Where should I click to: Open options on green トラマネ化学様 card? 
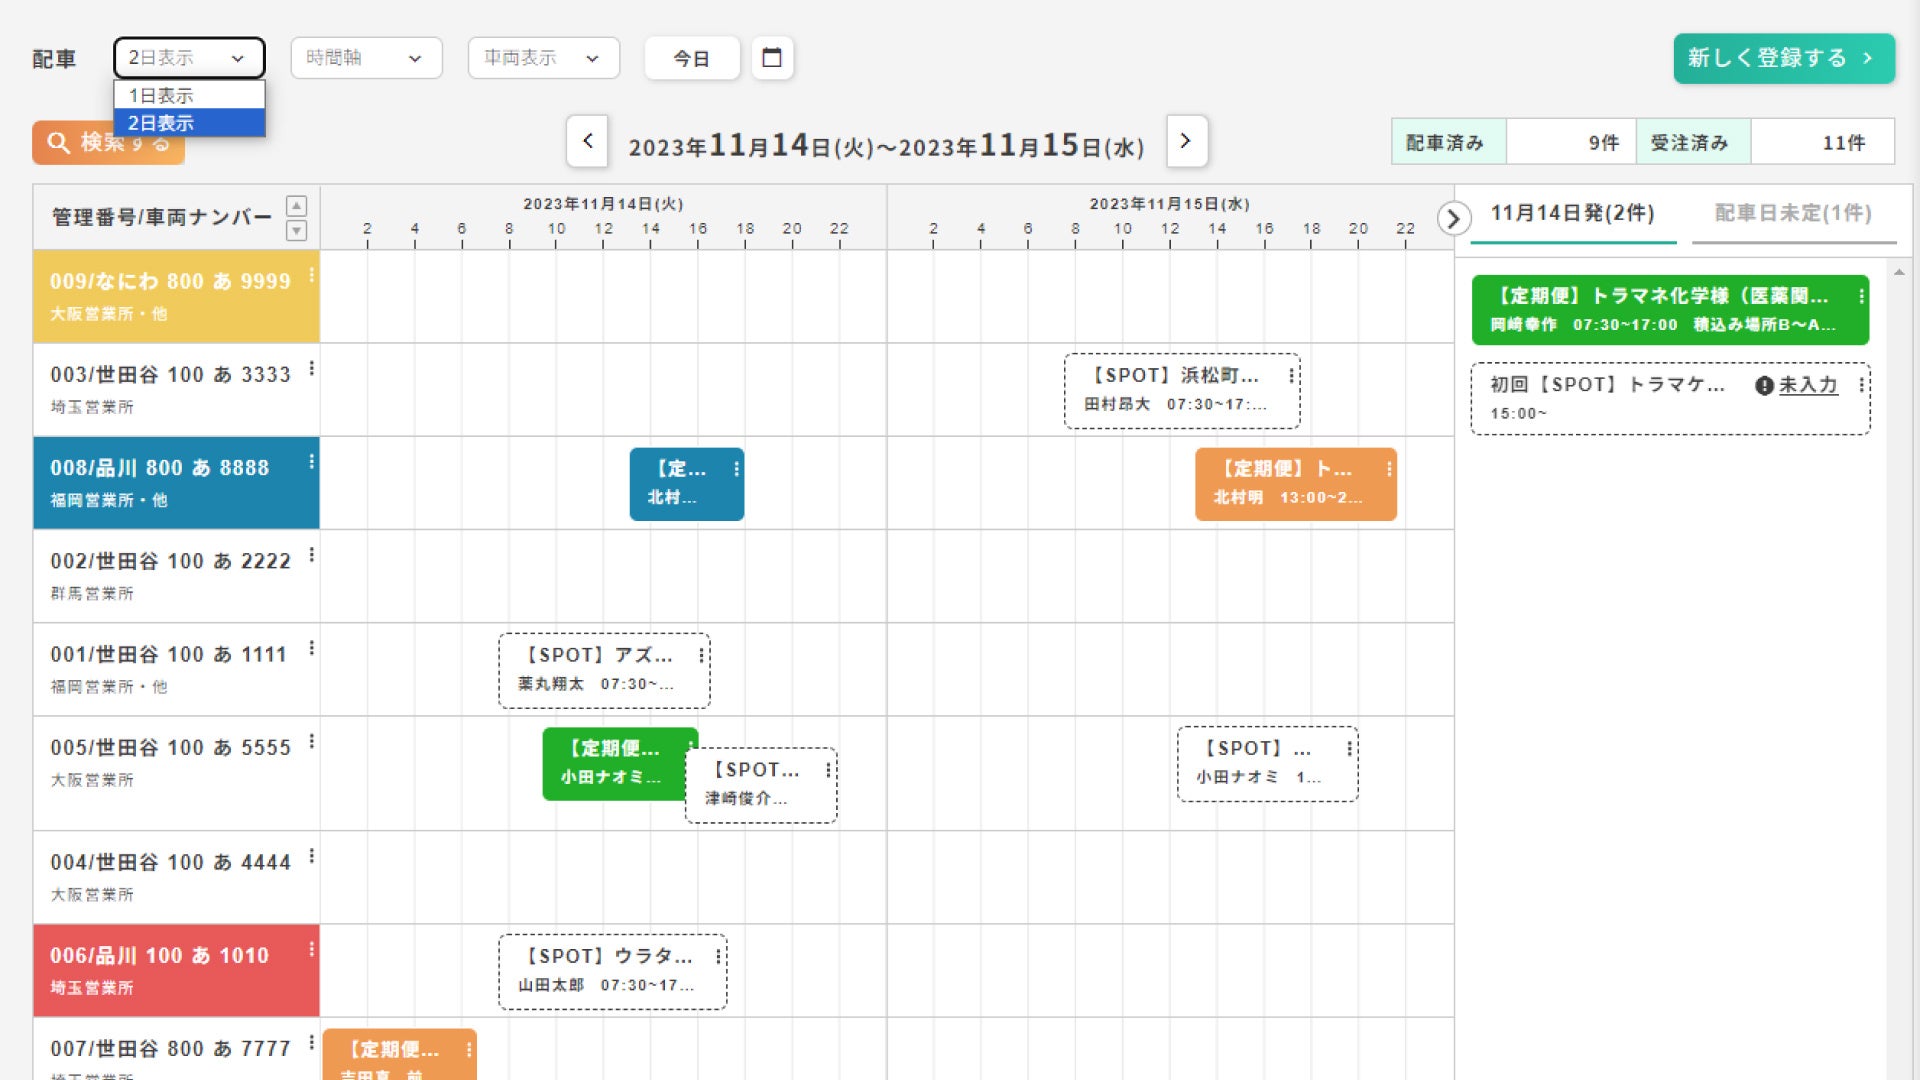(x=1861, y=296)
